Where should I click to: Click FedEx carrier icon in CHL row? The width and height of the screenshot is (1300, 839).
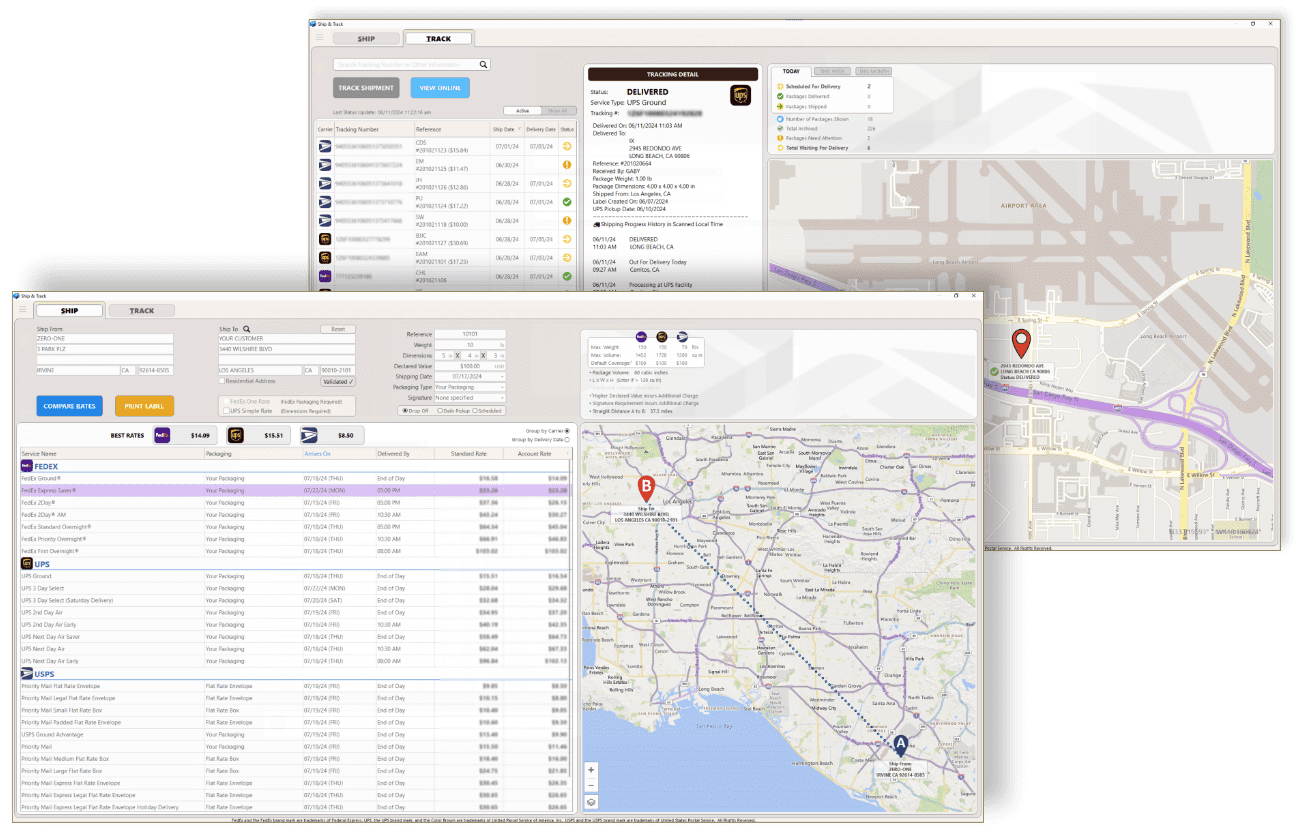(324, 275)
